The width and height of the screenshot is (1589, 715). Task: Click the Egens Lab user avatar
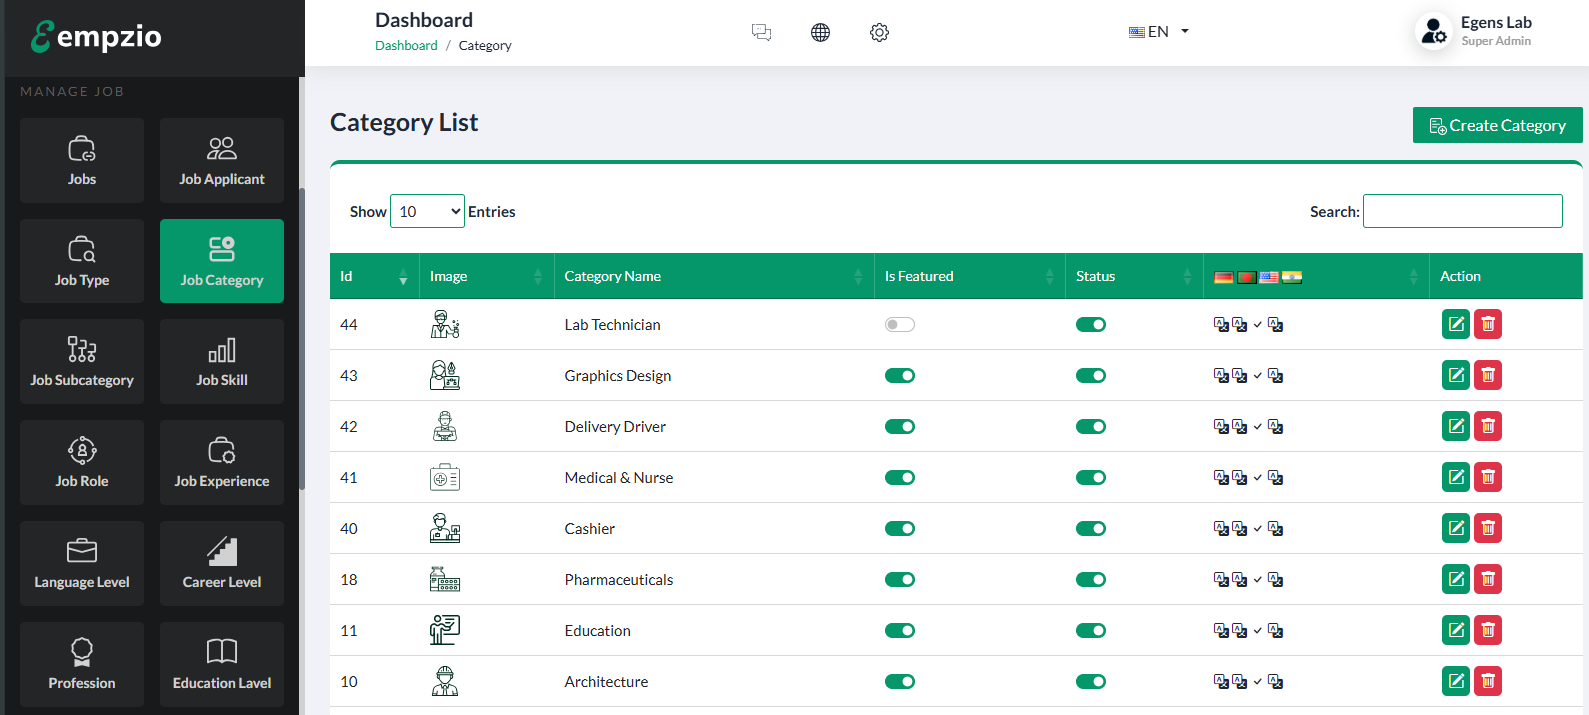[x=1433, y=31]
